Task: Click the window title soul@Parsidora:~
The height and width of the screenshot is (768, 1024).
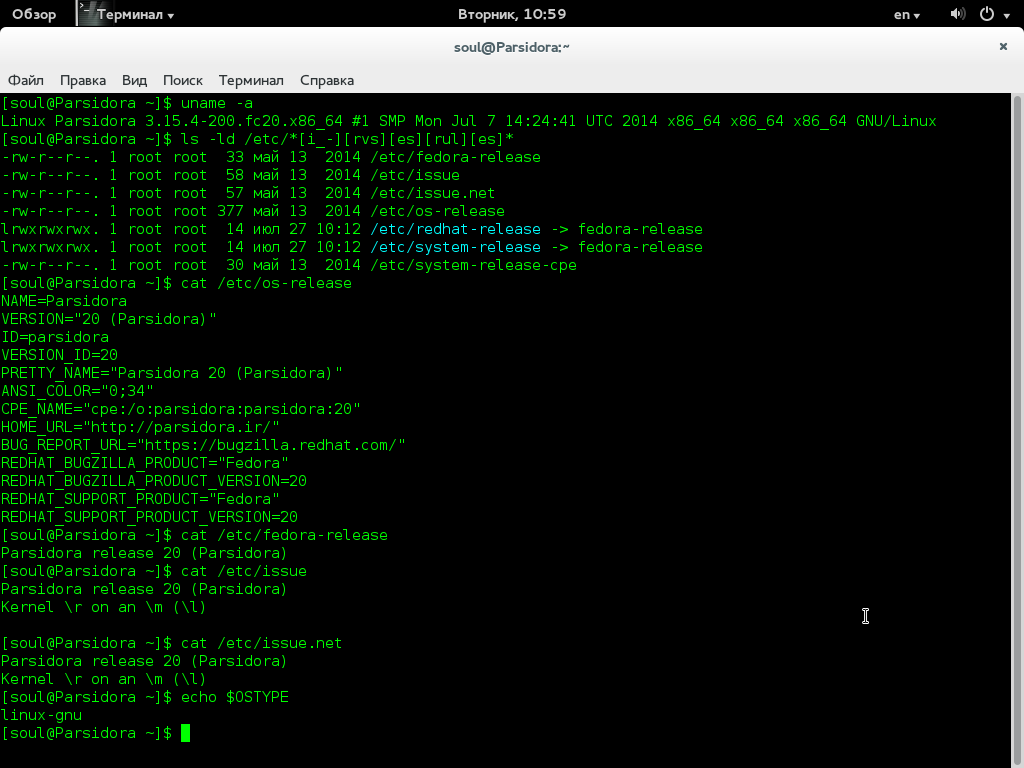Action: (x=512, y=47)
